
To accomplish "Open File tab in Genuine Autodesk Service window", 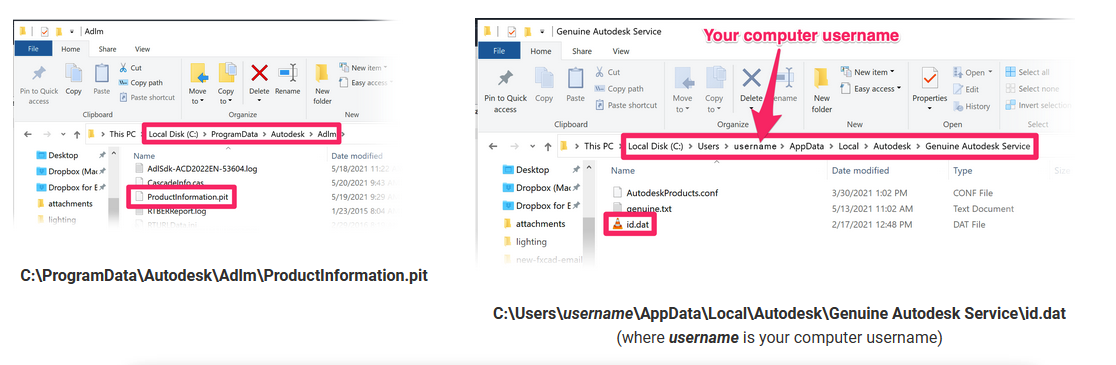I will pyautogui.click(x=500, y=51).
